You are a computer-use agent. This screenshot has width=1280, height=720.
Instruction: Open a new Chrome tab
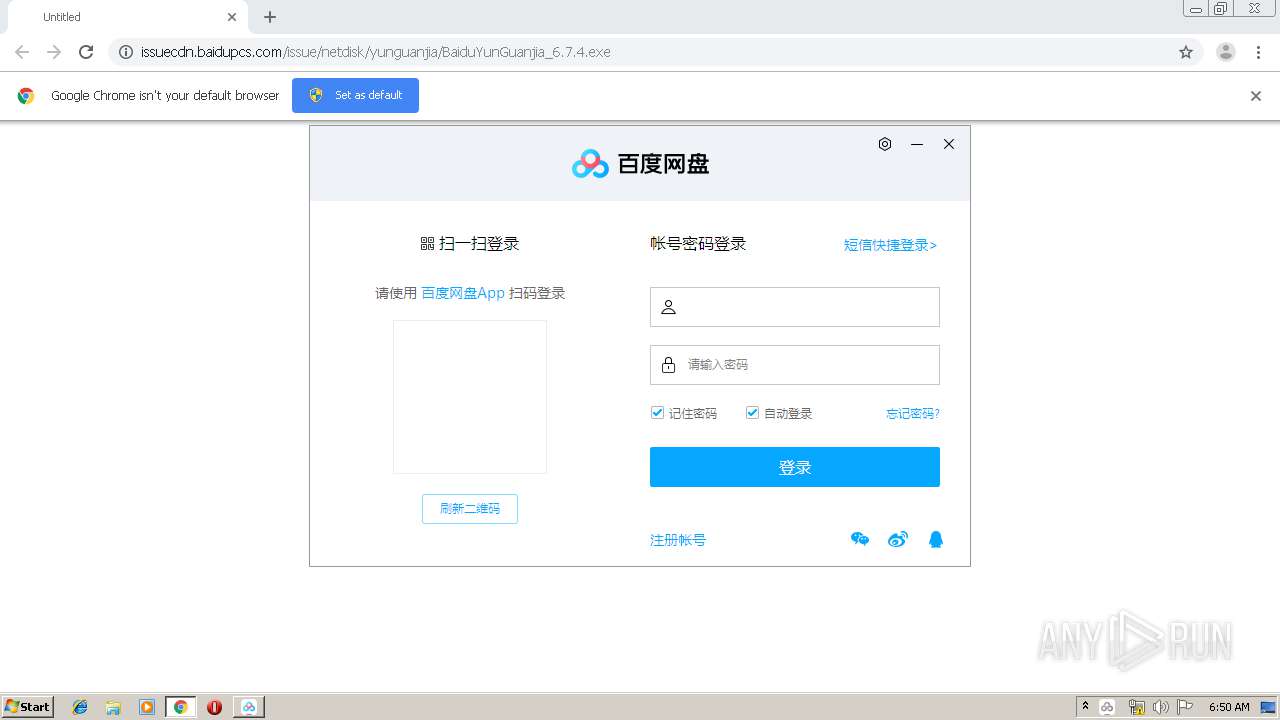[270, 17]
